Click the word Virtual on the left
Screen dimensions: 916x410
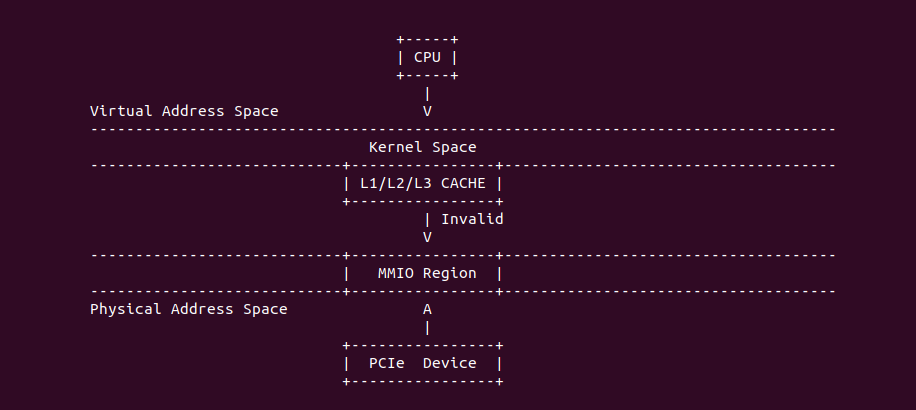pos(121,111)
